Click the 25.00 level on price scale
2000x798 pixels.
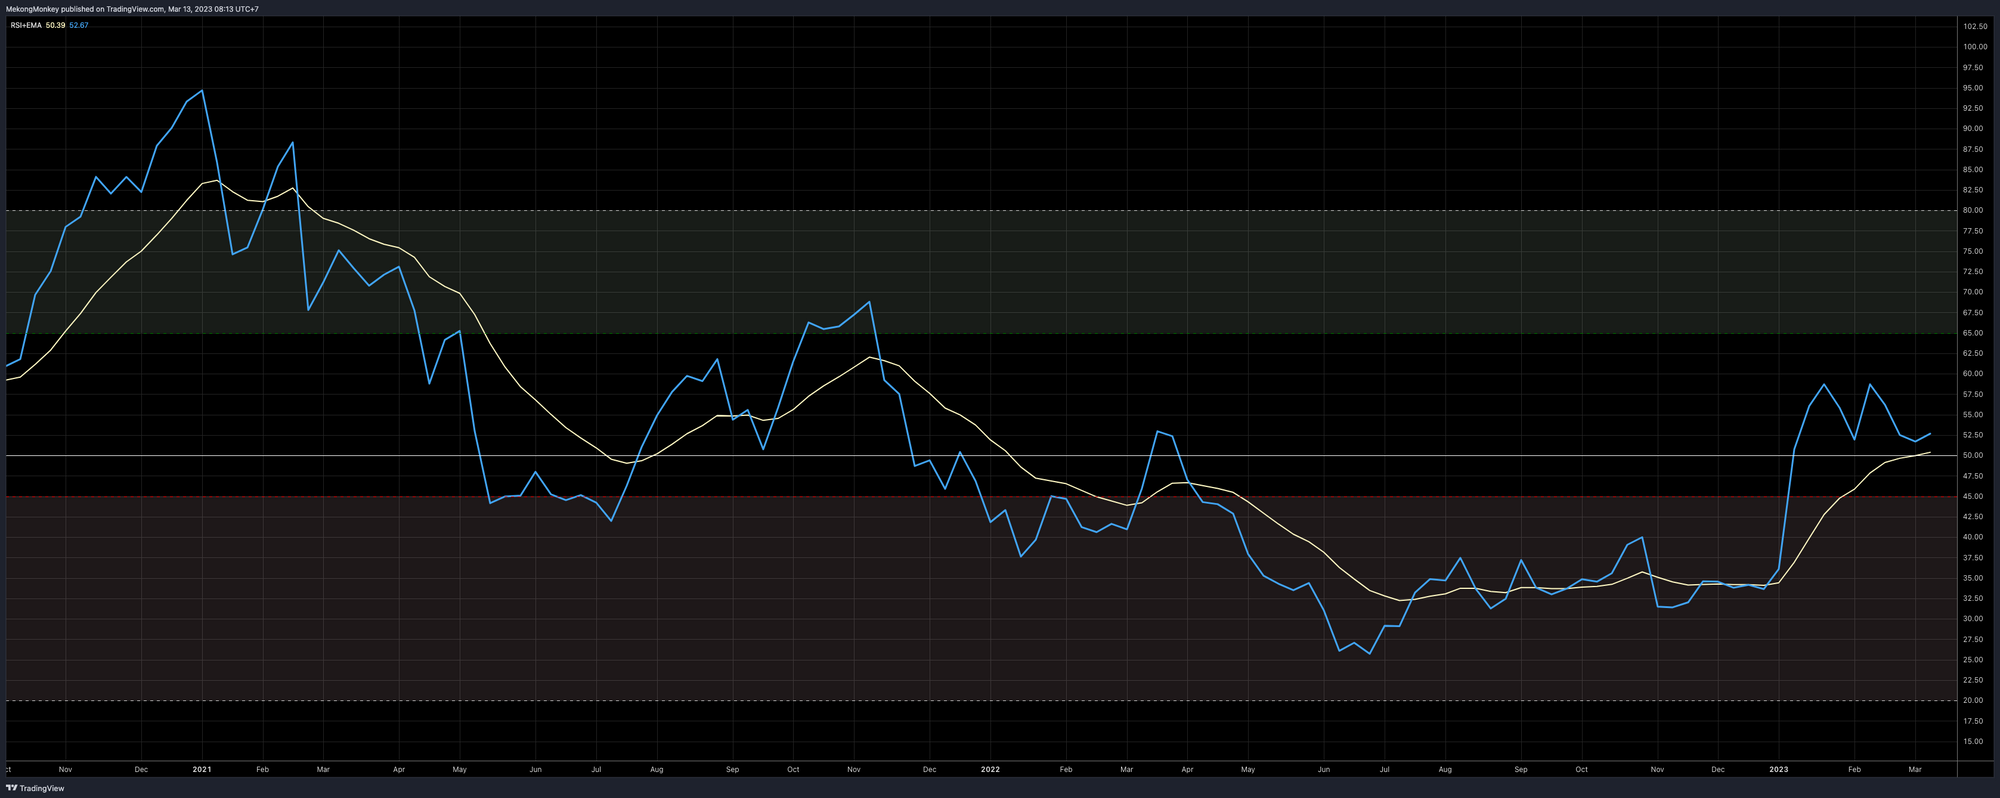(x=1975, y=660)
